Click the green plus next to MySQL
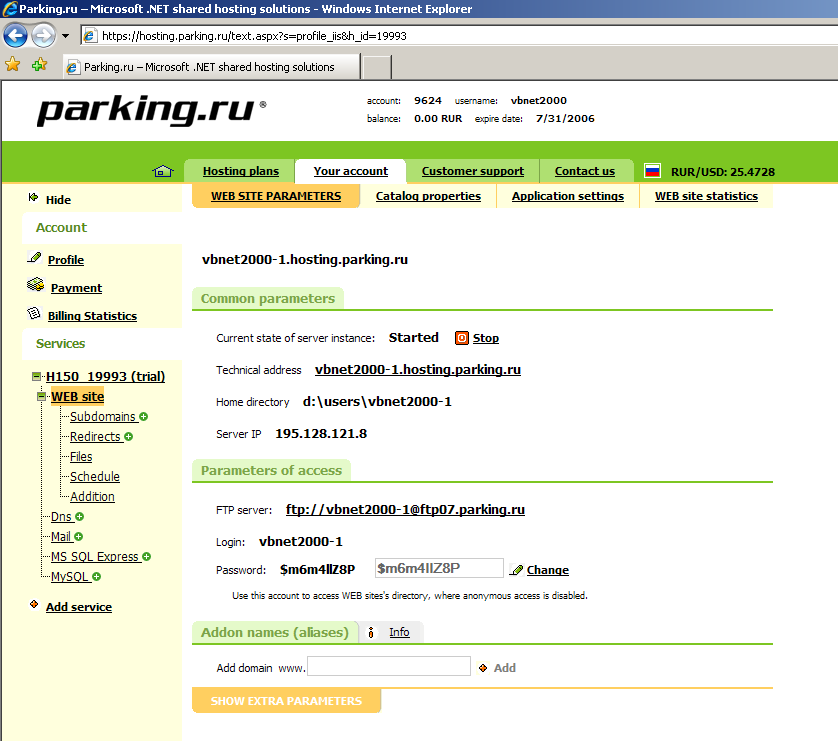838x741 pixels. 96,576
